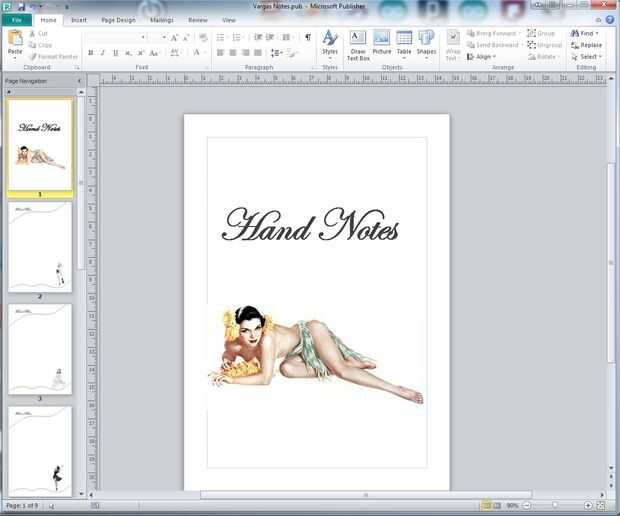Click the Decrease Indent icon
Image resolution: width=620 pixels, height=516 pixels.
pyautogui.click(x=258, y=37)
